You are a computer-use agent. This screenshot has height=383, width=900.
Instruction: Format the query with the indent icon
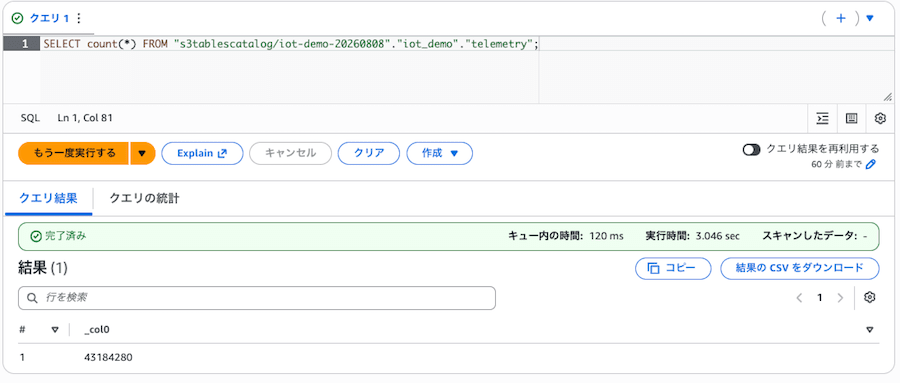823,118
